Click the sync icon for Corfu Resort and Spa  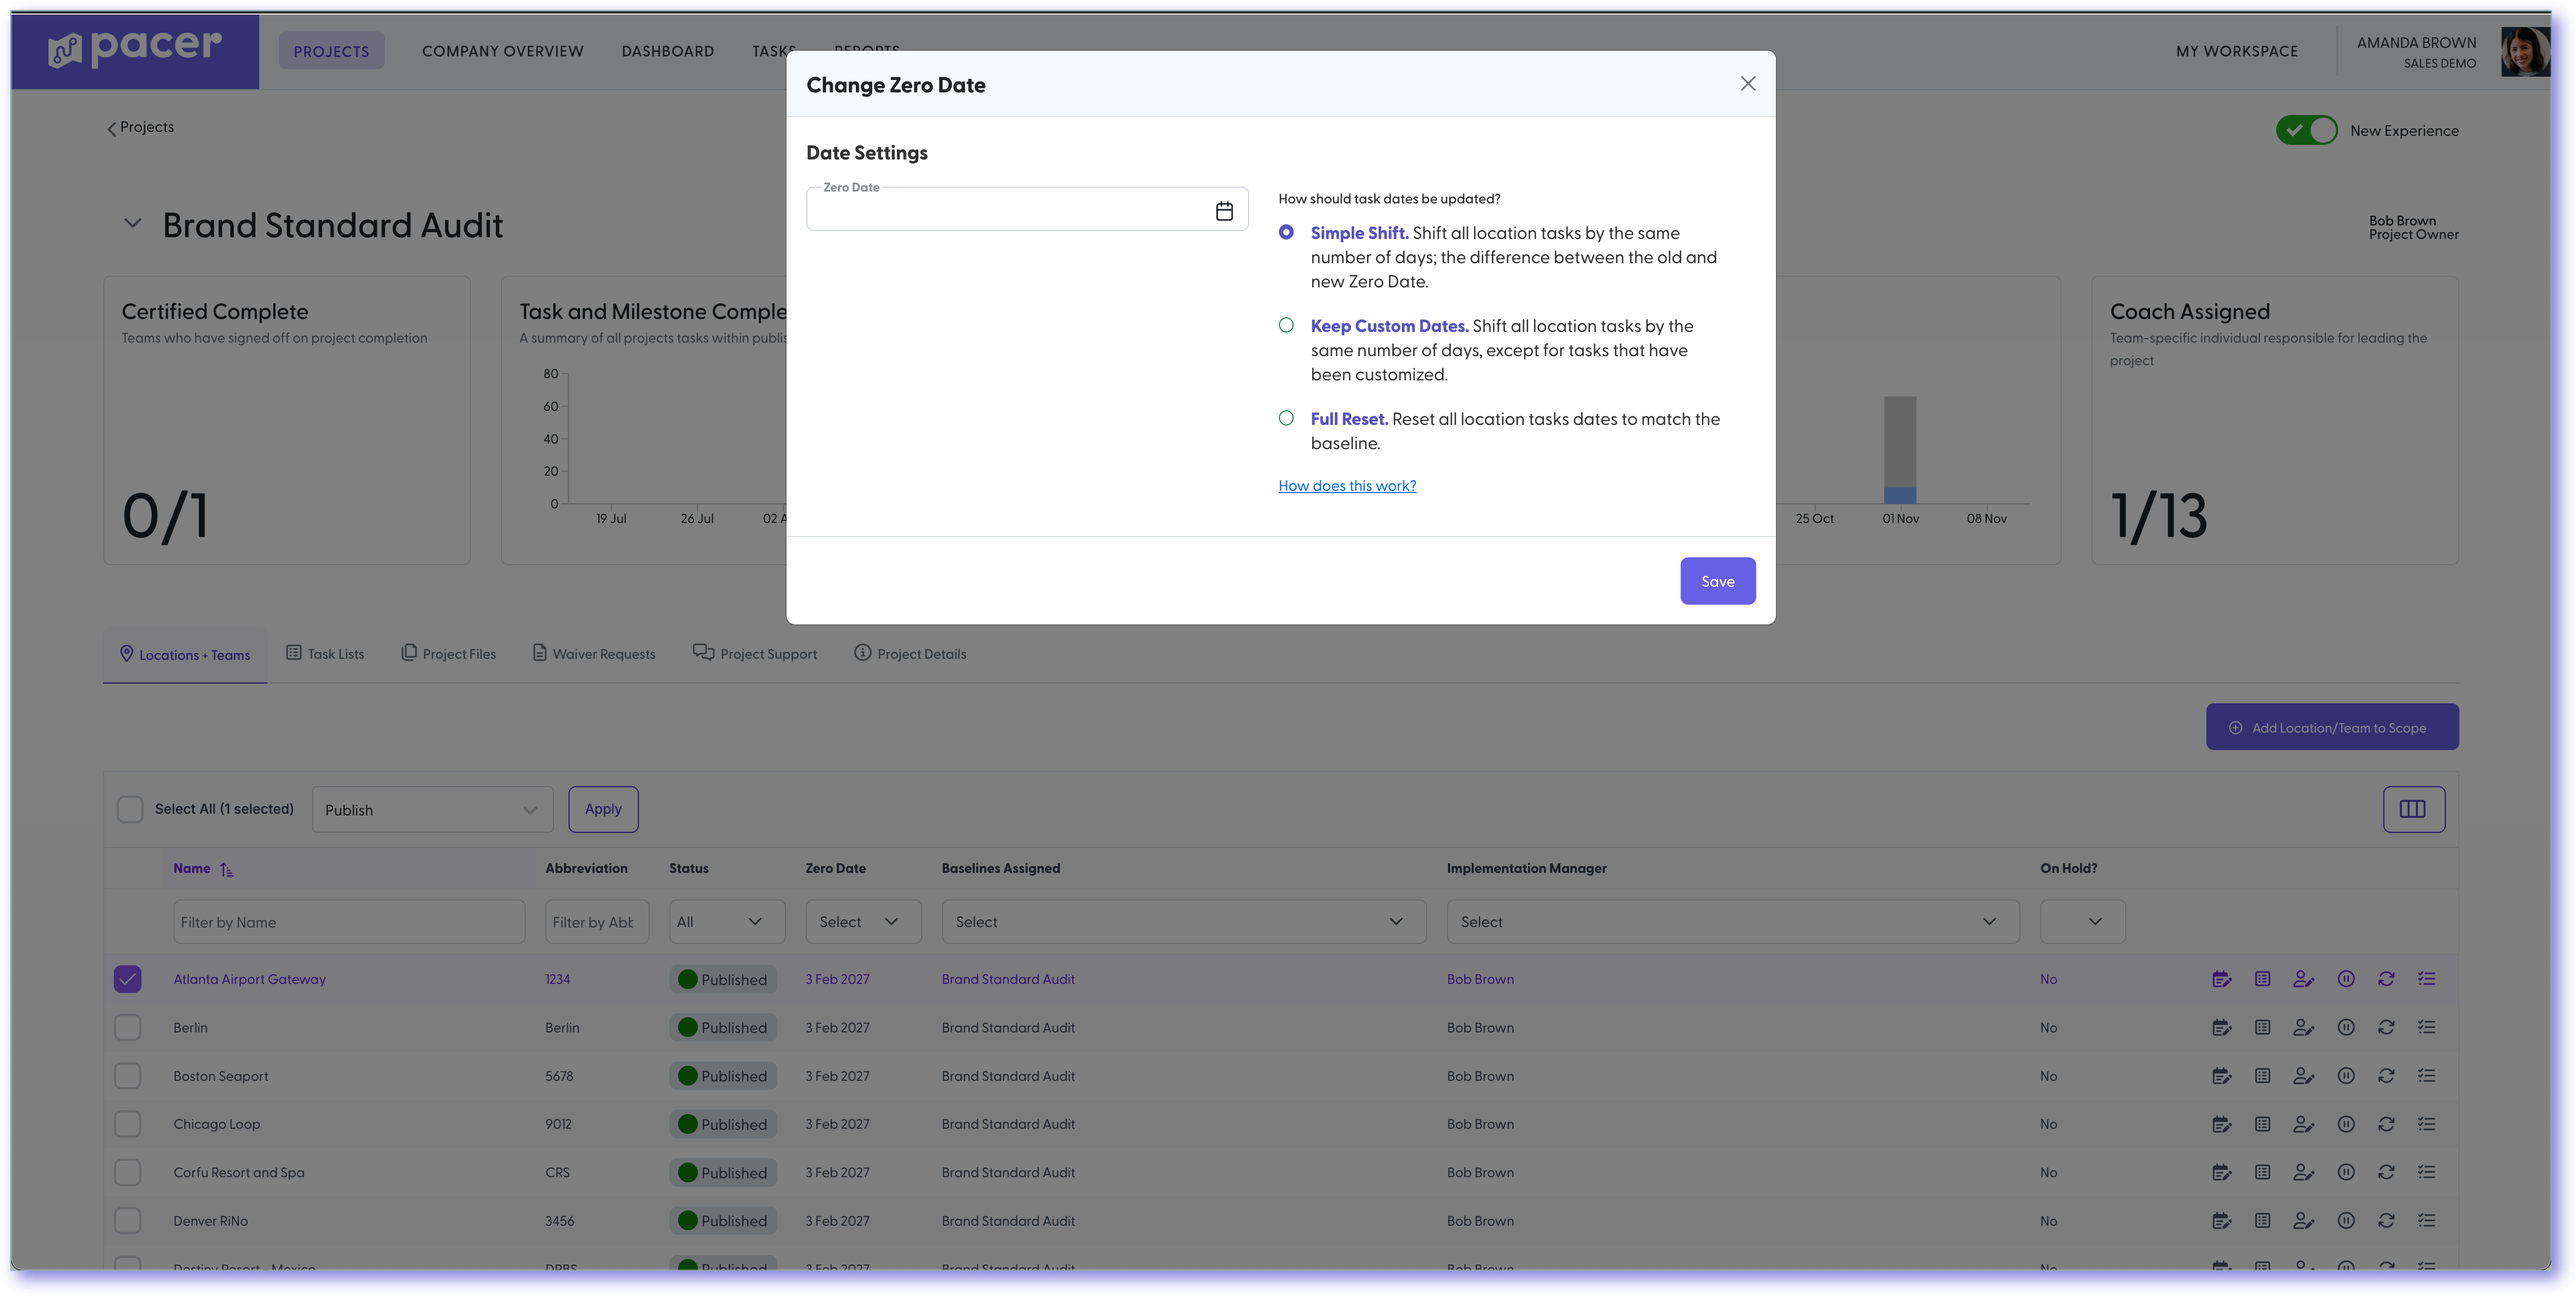point(2386,1172)
